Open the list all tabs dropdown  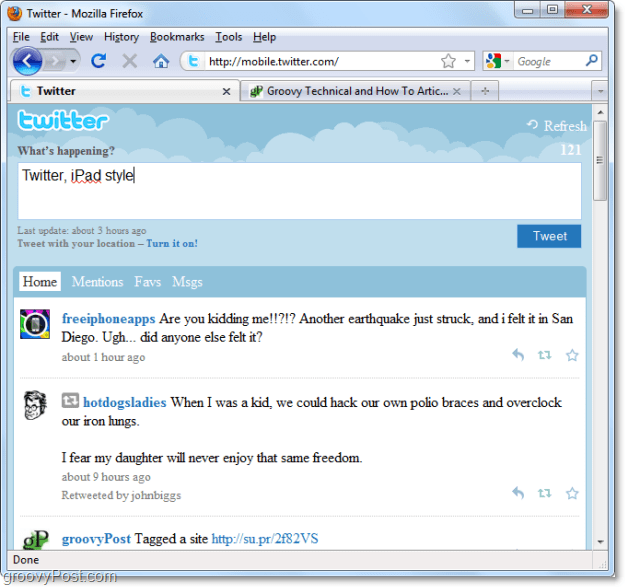tap(600, 91)
